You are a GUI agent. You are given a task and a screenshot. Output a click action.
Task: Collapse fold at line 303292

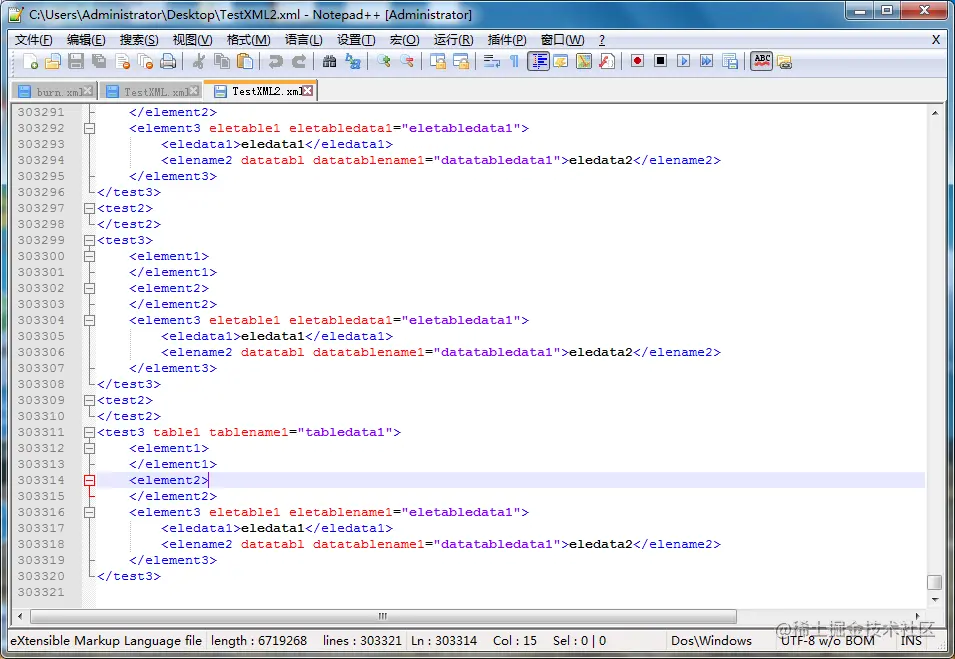coord(90,129)
